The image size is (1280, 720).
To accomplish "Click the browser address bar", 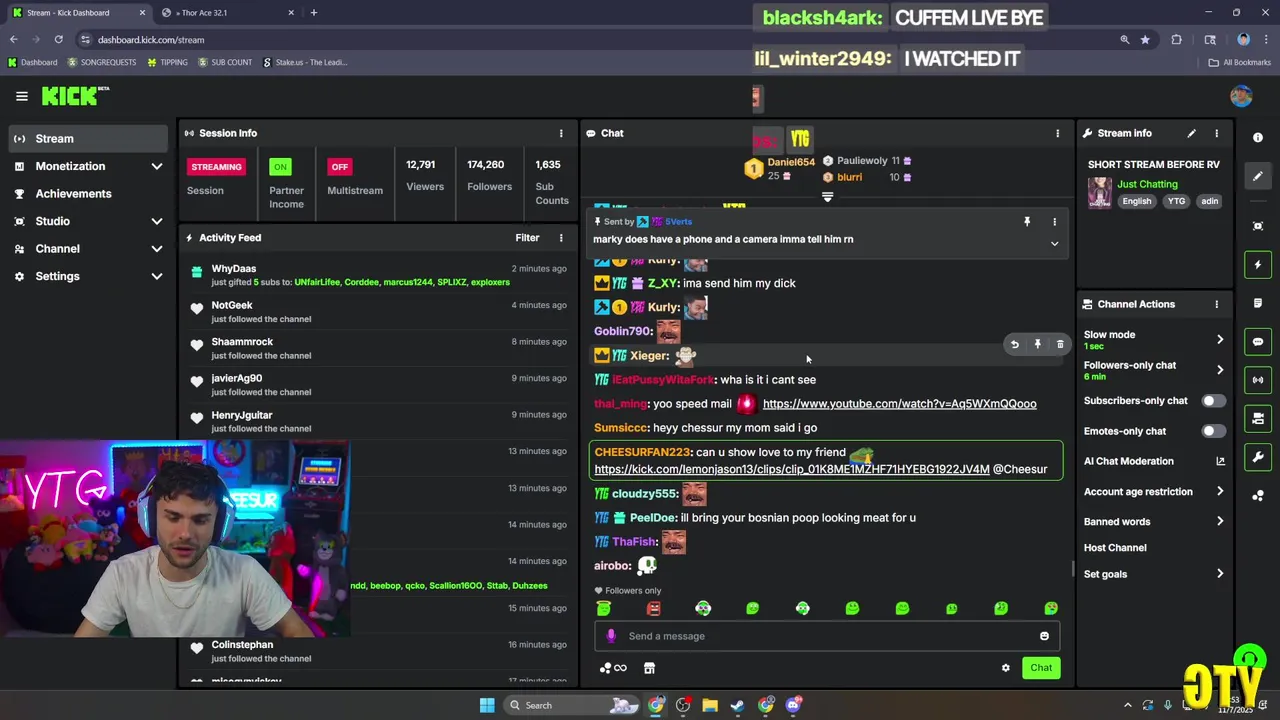I will tap(596, 40).
